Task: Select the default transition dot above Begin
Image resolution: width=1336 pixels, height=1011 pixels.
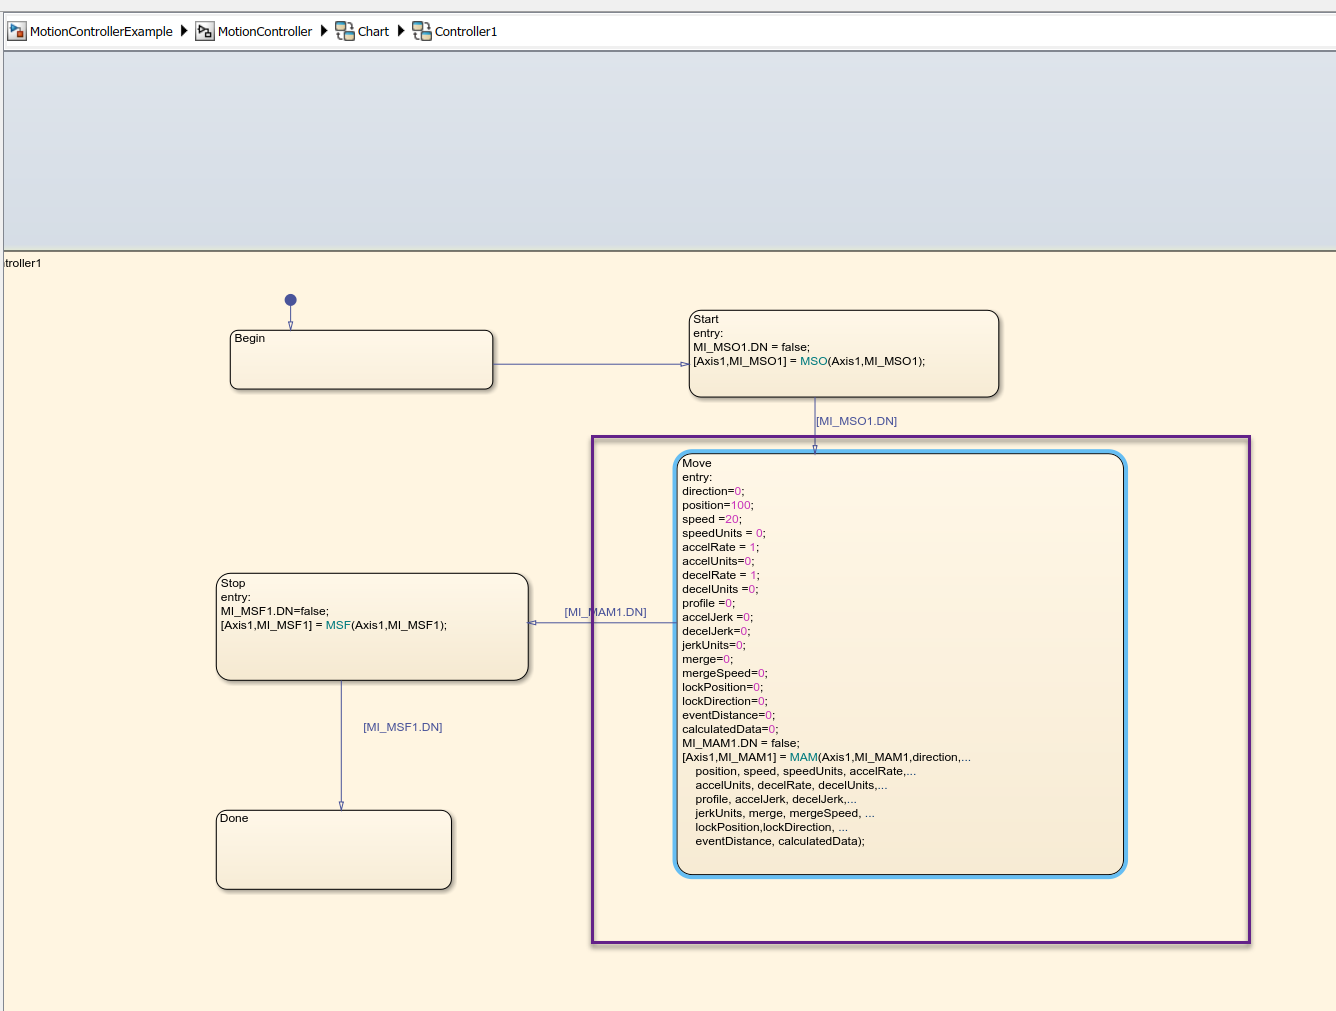Action: (x=290, y=300)
